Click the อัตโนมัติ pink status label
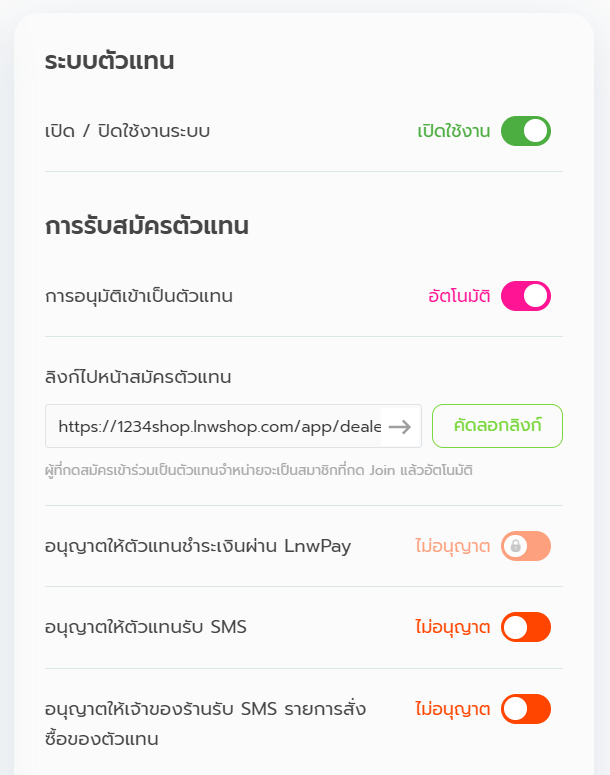 click(x=459, y=296)
